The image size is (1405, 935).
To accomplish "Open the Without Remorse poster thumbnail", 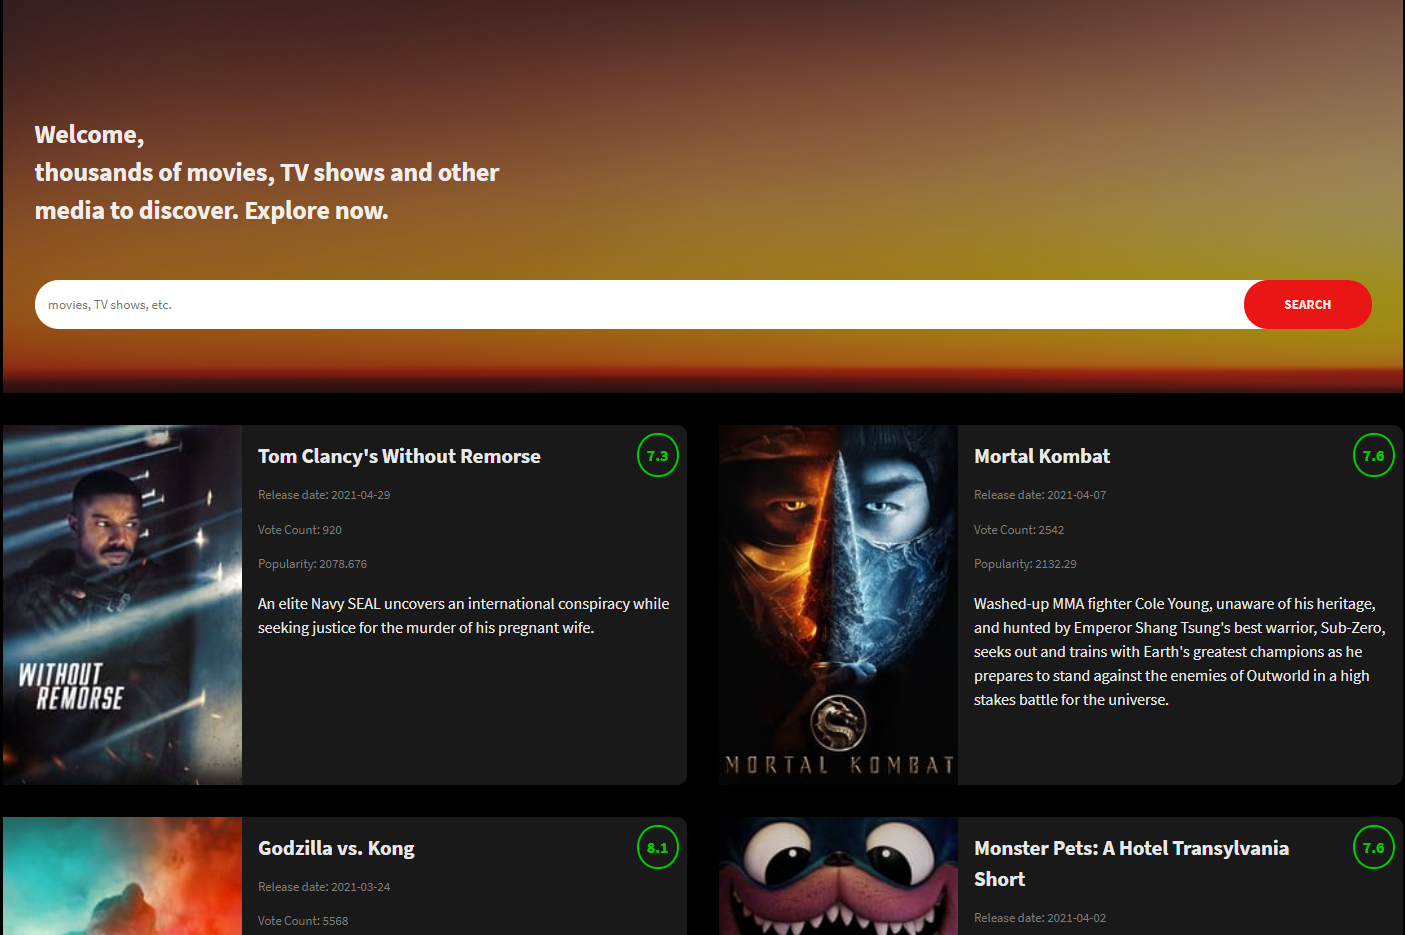I will [122, 605].
